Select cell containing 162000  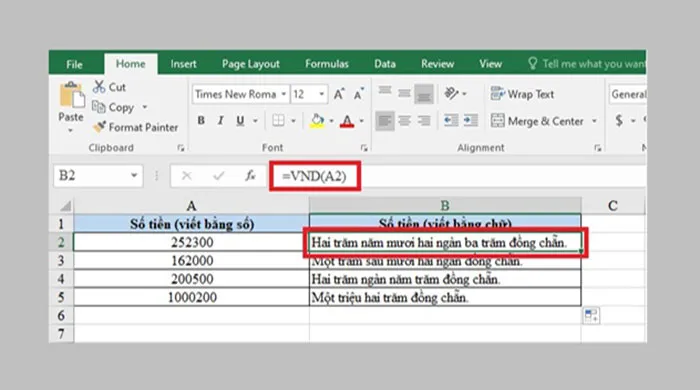click(192, 261)
